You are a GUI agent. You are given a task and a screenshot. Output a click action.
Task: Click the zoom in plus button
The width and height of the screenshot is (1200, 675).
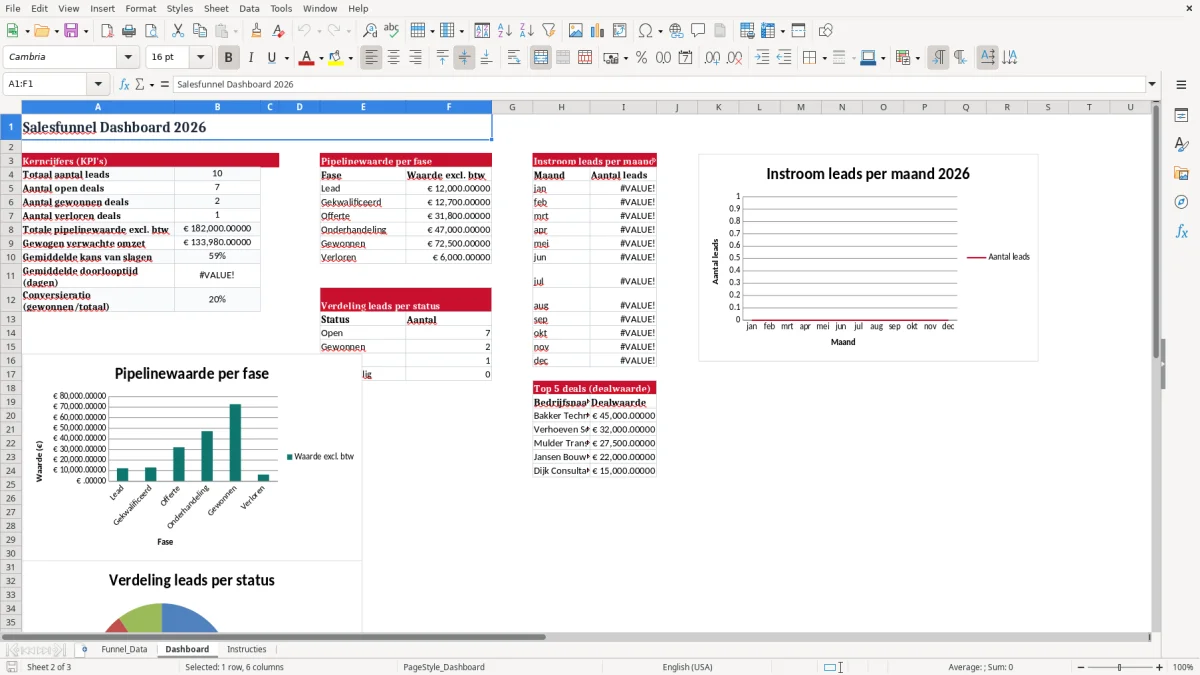point(1160,667)
